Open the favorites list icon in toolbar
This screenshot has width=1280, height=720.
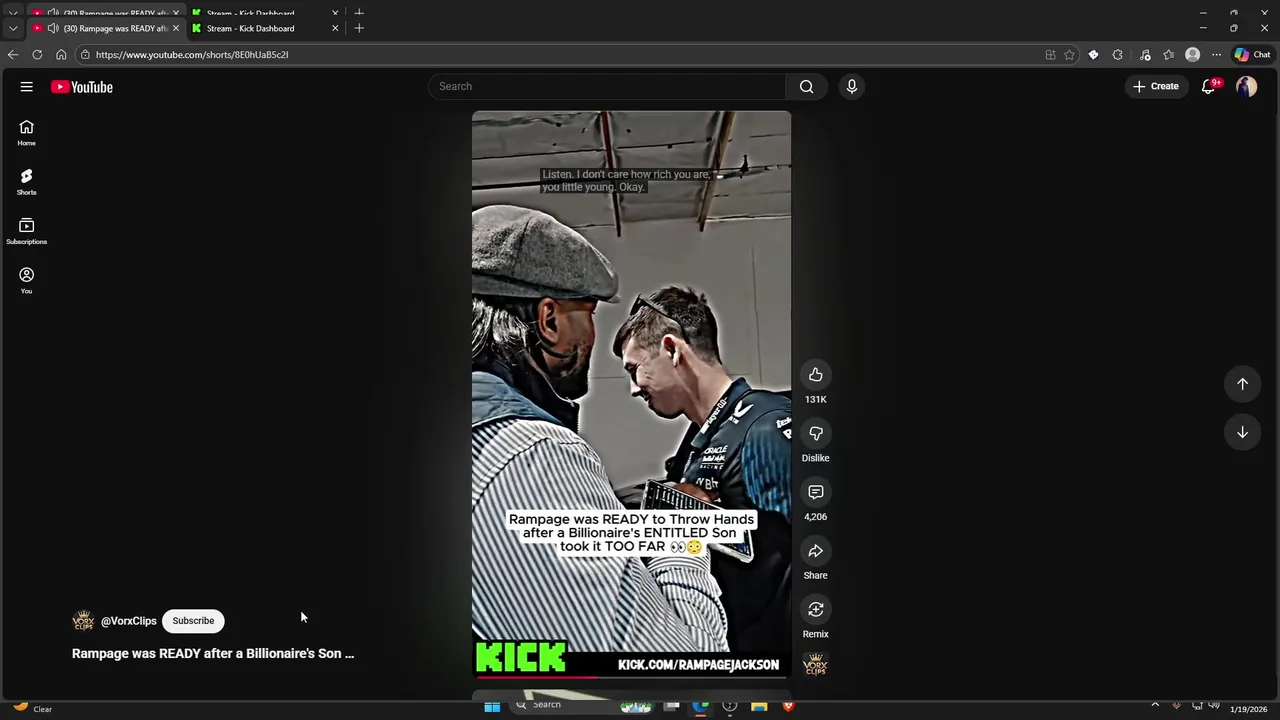click(1168, 55)
